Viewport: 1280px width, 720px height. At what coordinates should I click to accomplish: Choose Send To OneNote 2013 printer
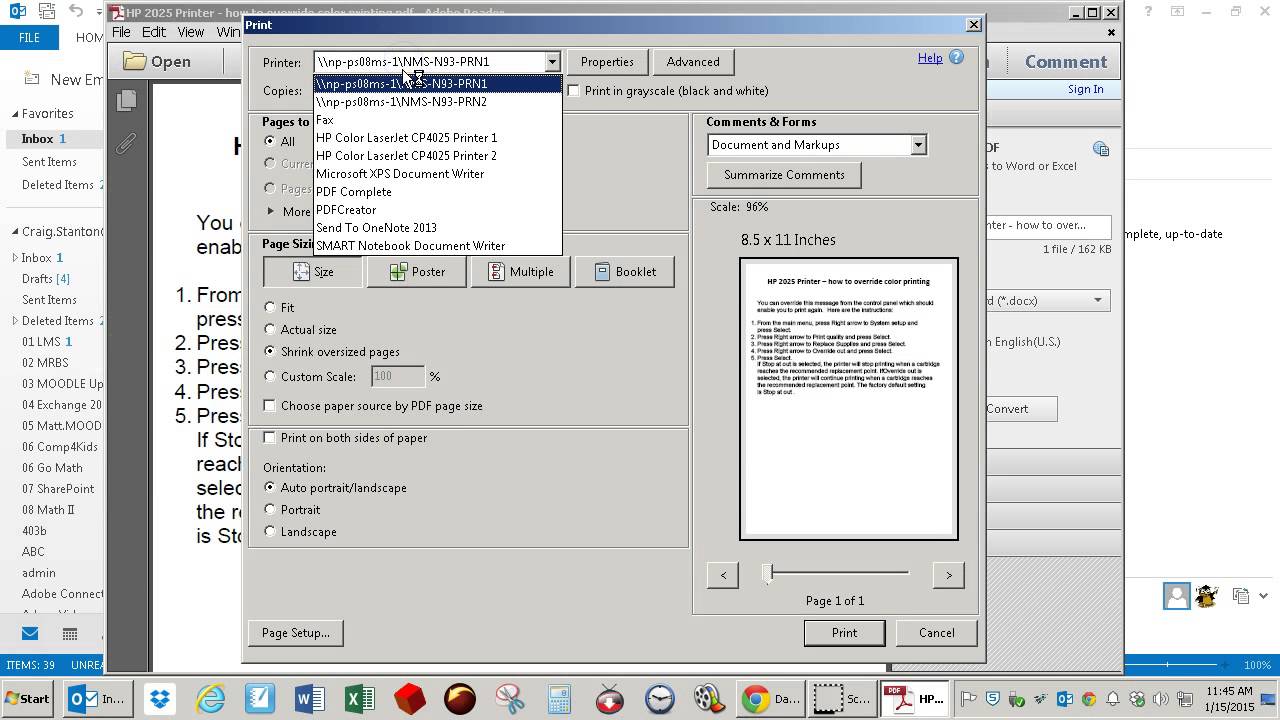[x=437, y=227]
